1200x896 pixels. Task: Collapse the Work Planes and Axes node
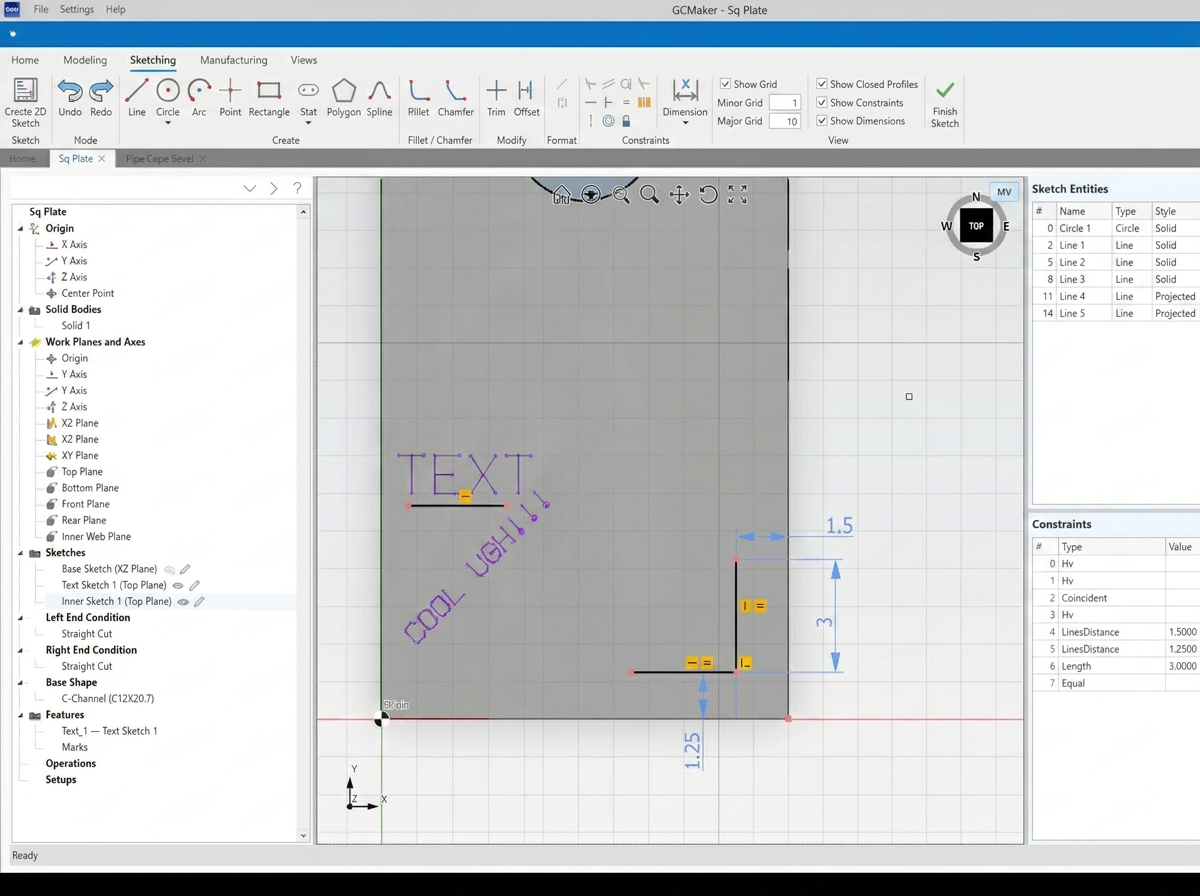[x=21, y=342]
